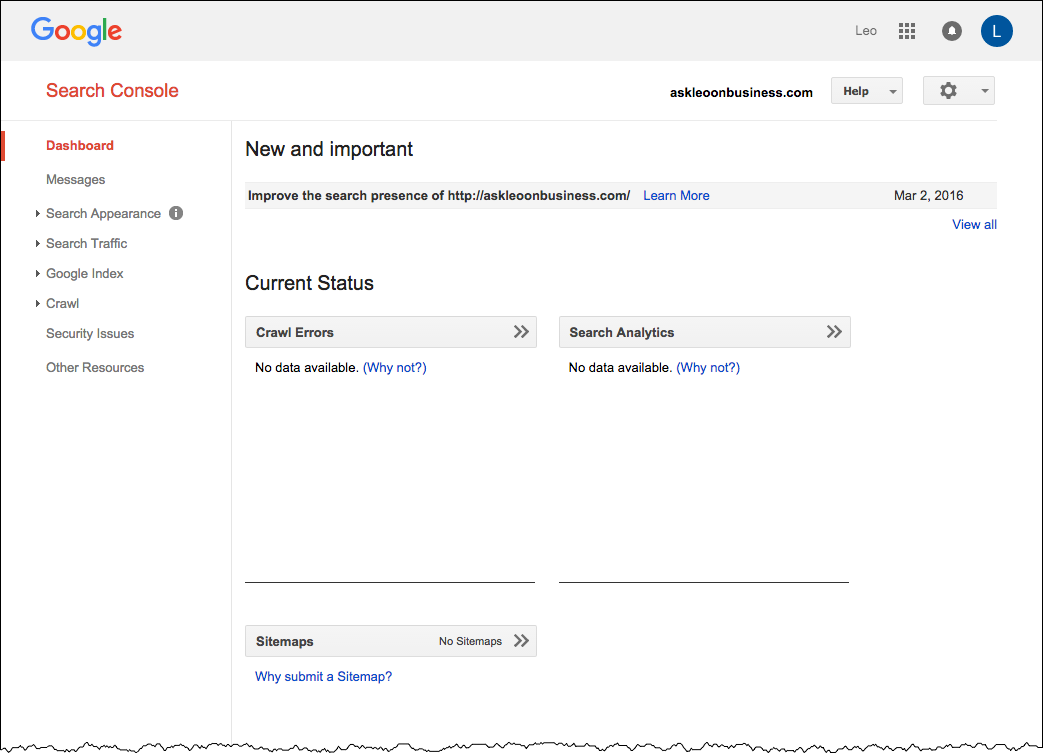This screenshot has width=1043, height=753.
Task: Open the Help dropdown menu
Action: click(x=866, y=90)
